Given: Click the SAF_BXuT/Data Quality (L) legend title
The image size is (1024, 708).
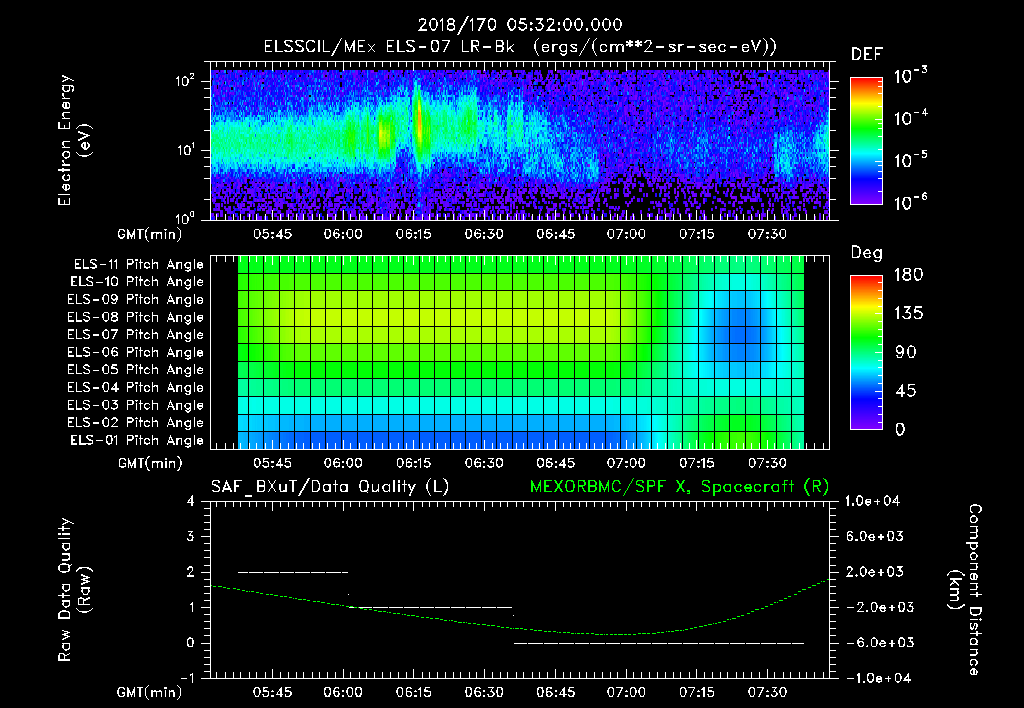Looking at the screenshot, I should click(x=330, y=487).
